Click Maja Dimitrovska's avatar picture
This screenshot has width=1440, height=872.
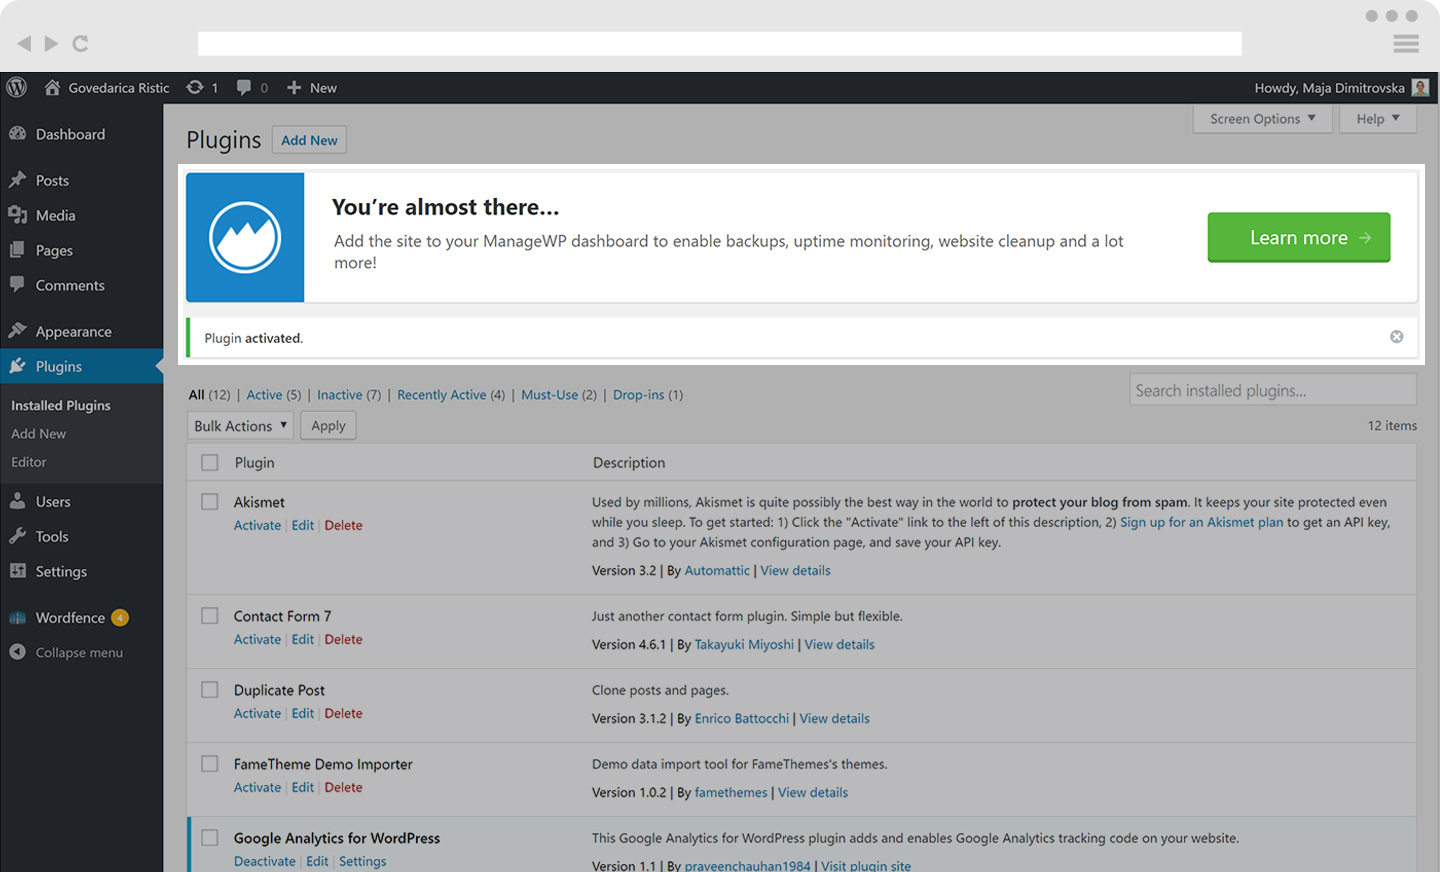coord(1420,87)
